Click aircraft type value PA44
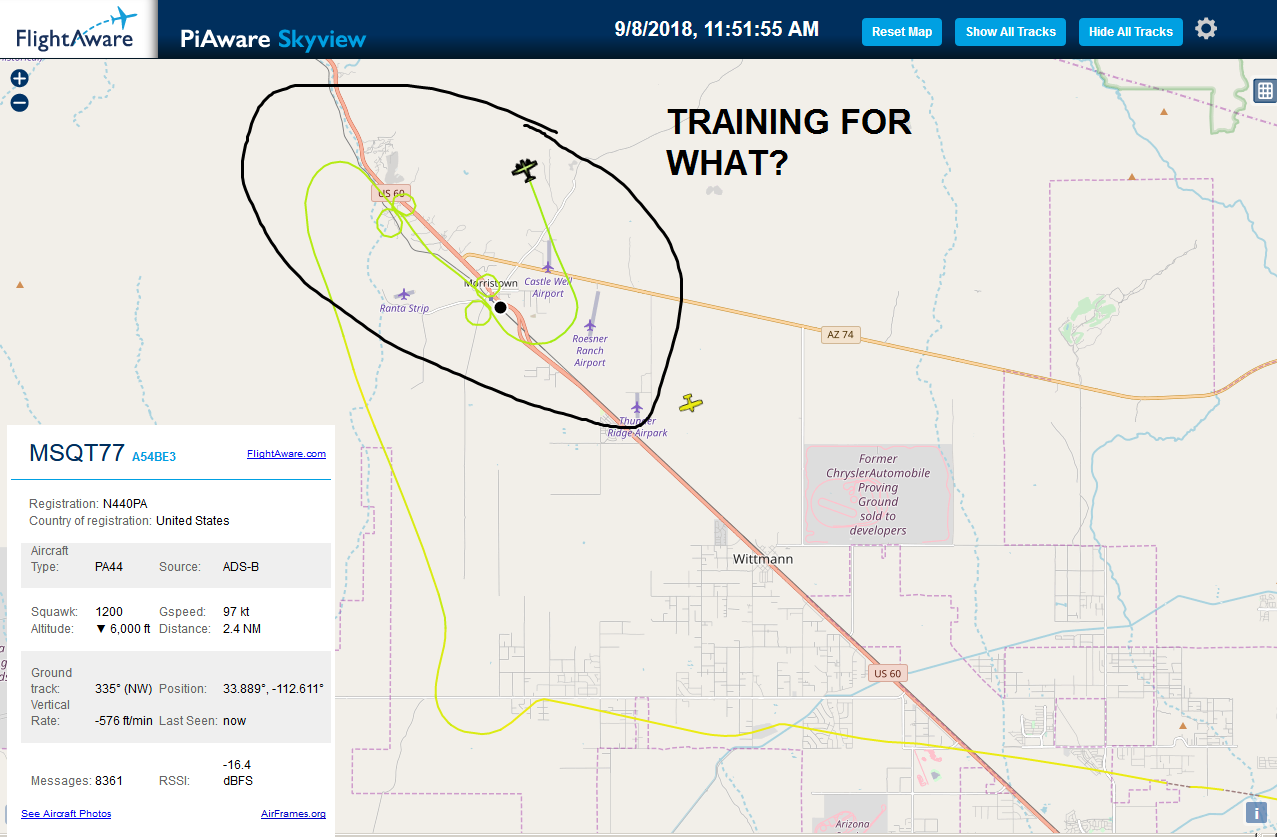 coord(109,567)
